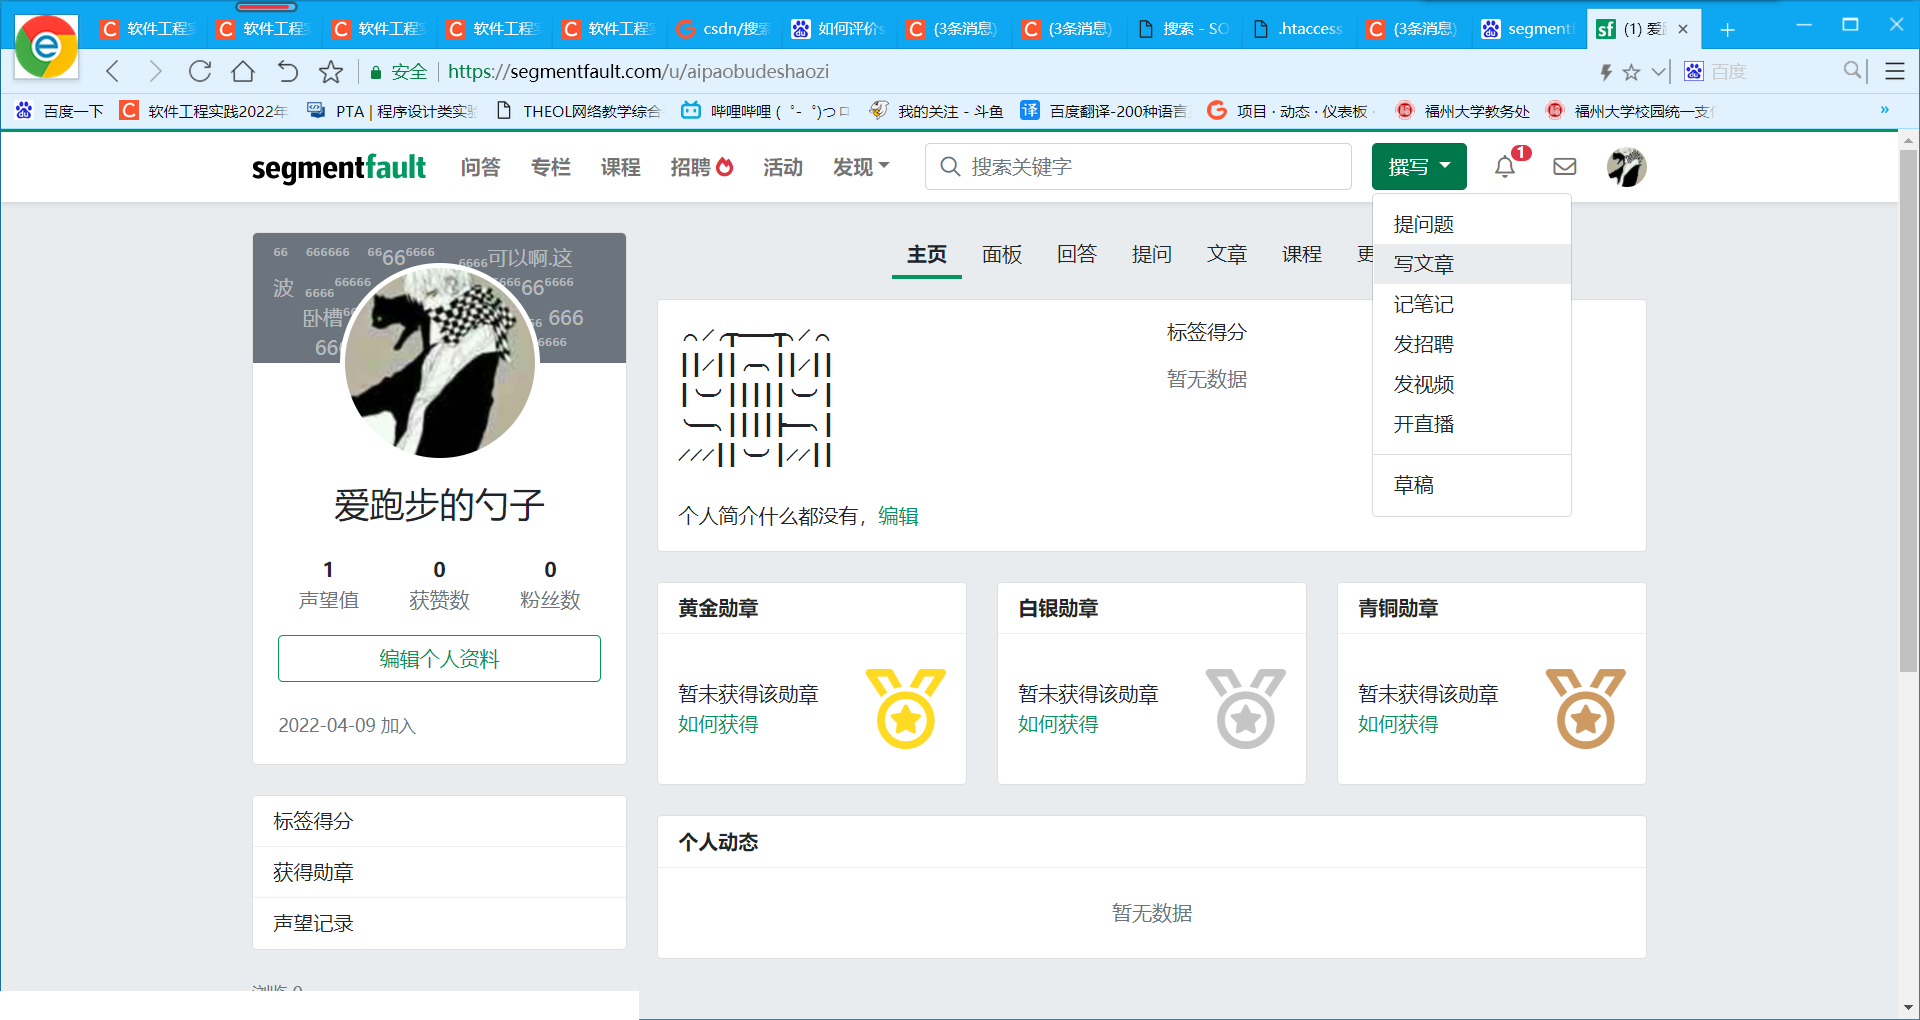Bookmark the page with the star icon beside home
Image resolution: width=1920 pixels, height=1020 pixels.
pos(331,71)
